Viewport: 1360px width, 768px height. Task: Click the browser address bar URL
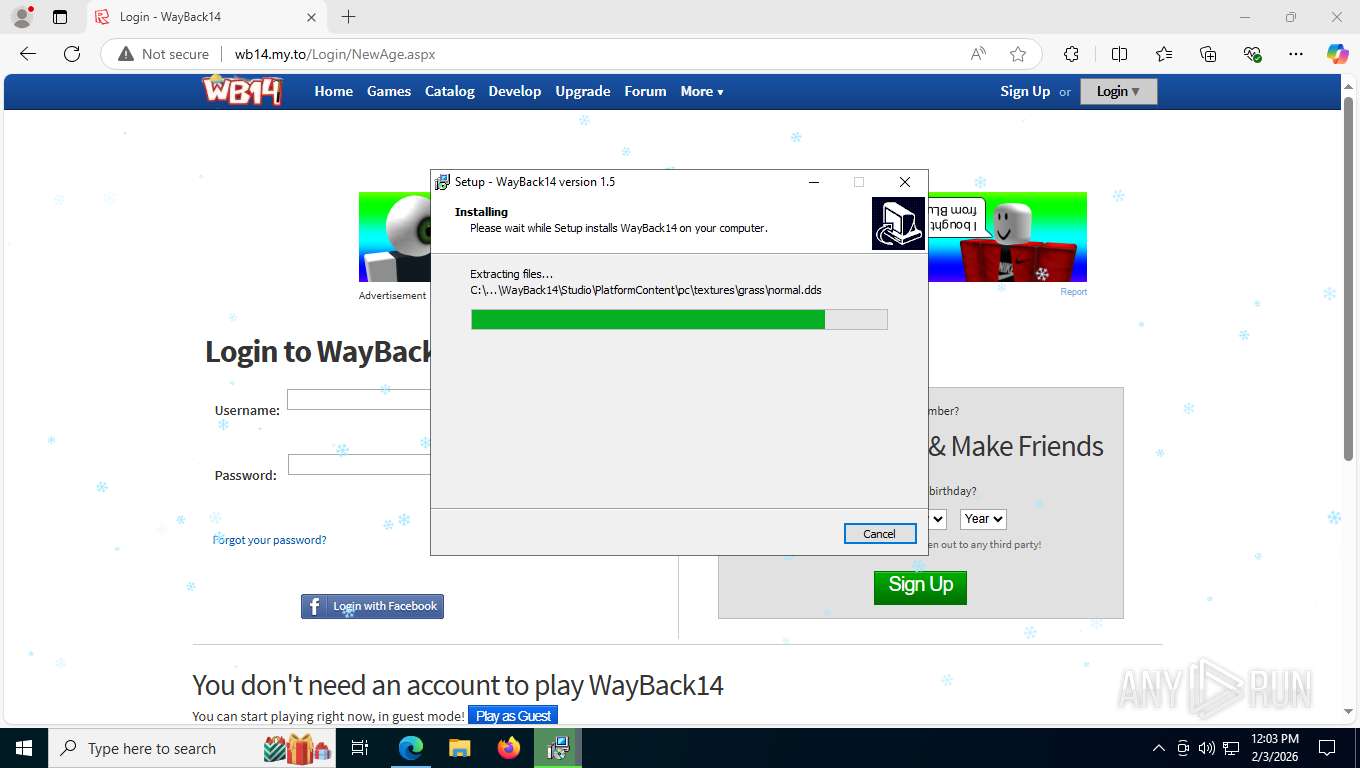[x=335, y=54]
